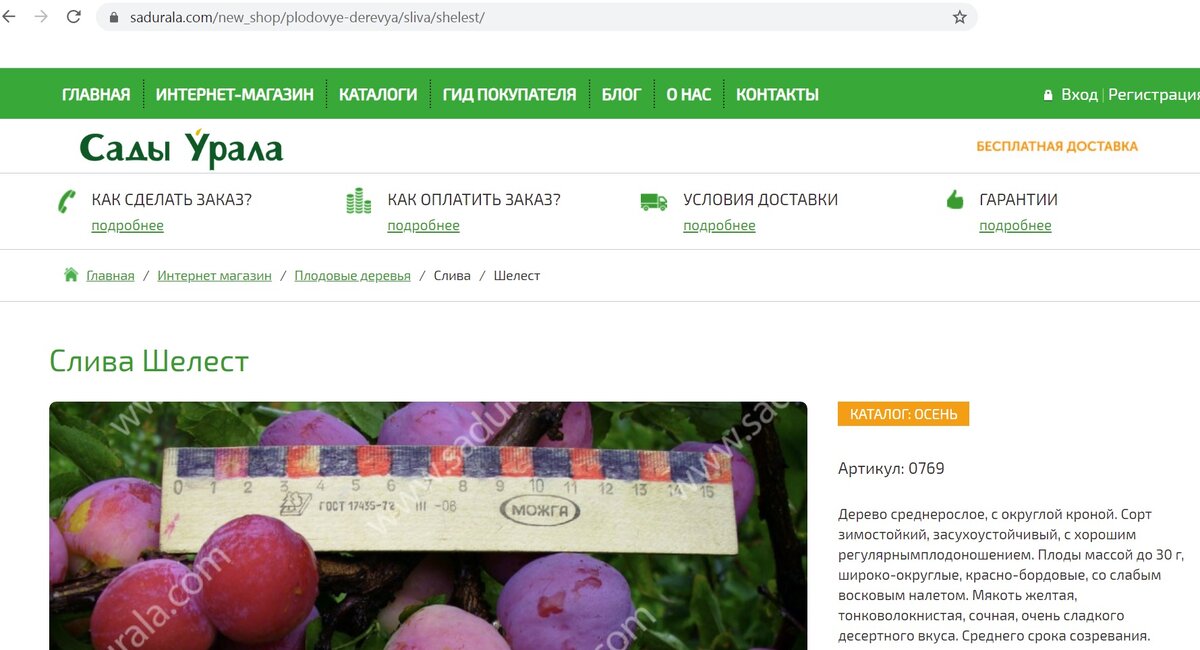
Task: Open ИНТЕРНЕТ-МАГАЗИН in the top menu
Action: 235,95
